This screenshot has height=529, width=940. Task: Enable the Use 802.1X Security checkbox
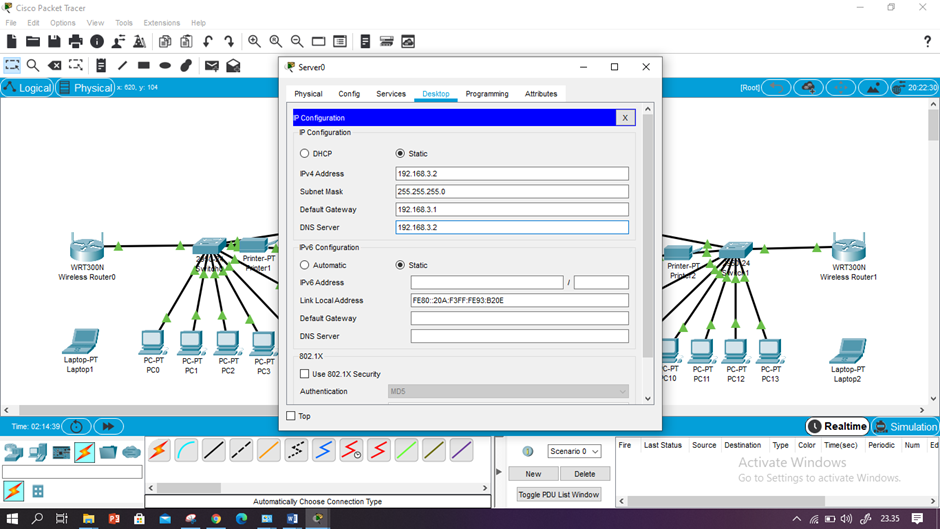pos(305,374)
